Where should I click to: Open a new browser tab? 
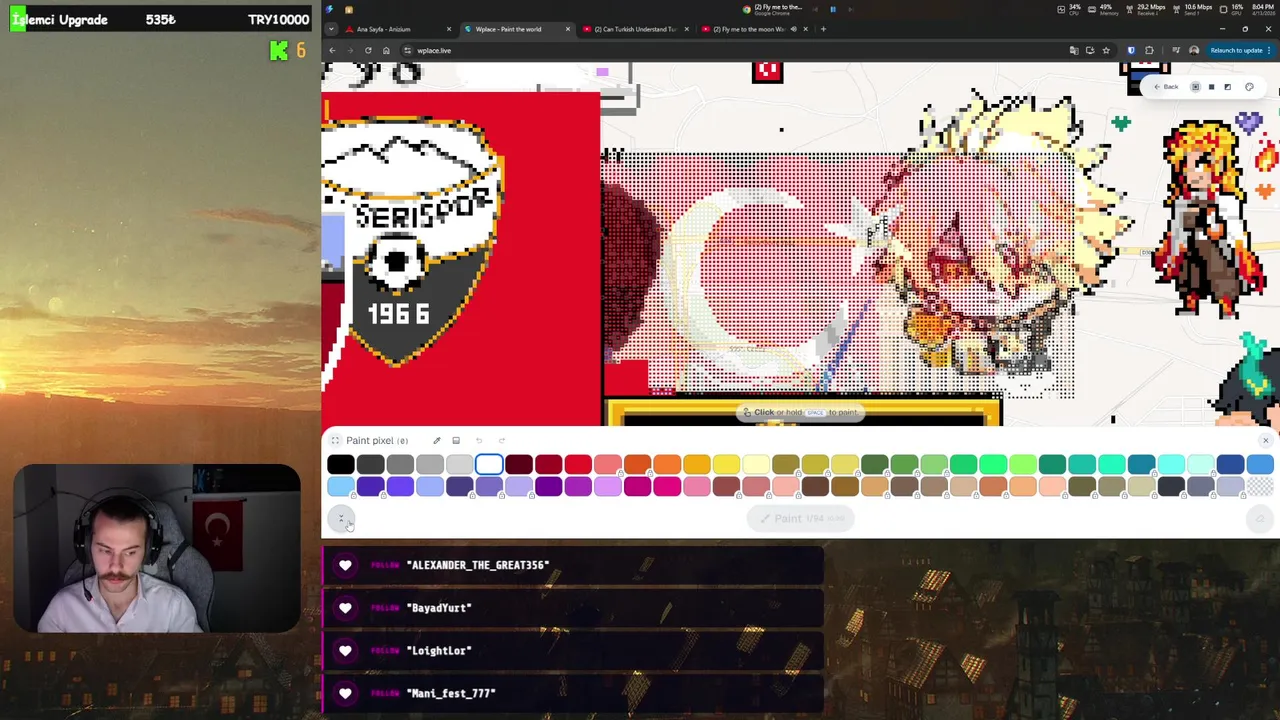[823, 29]
